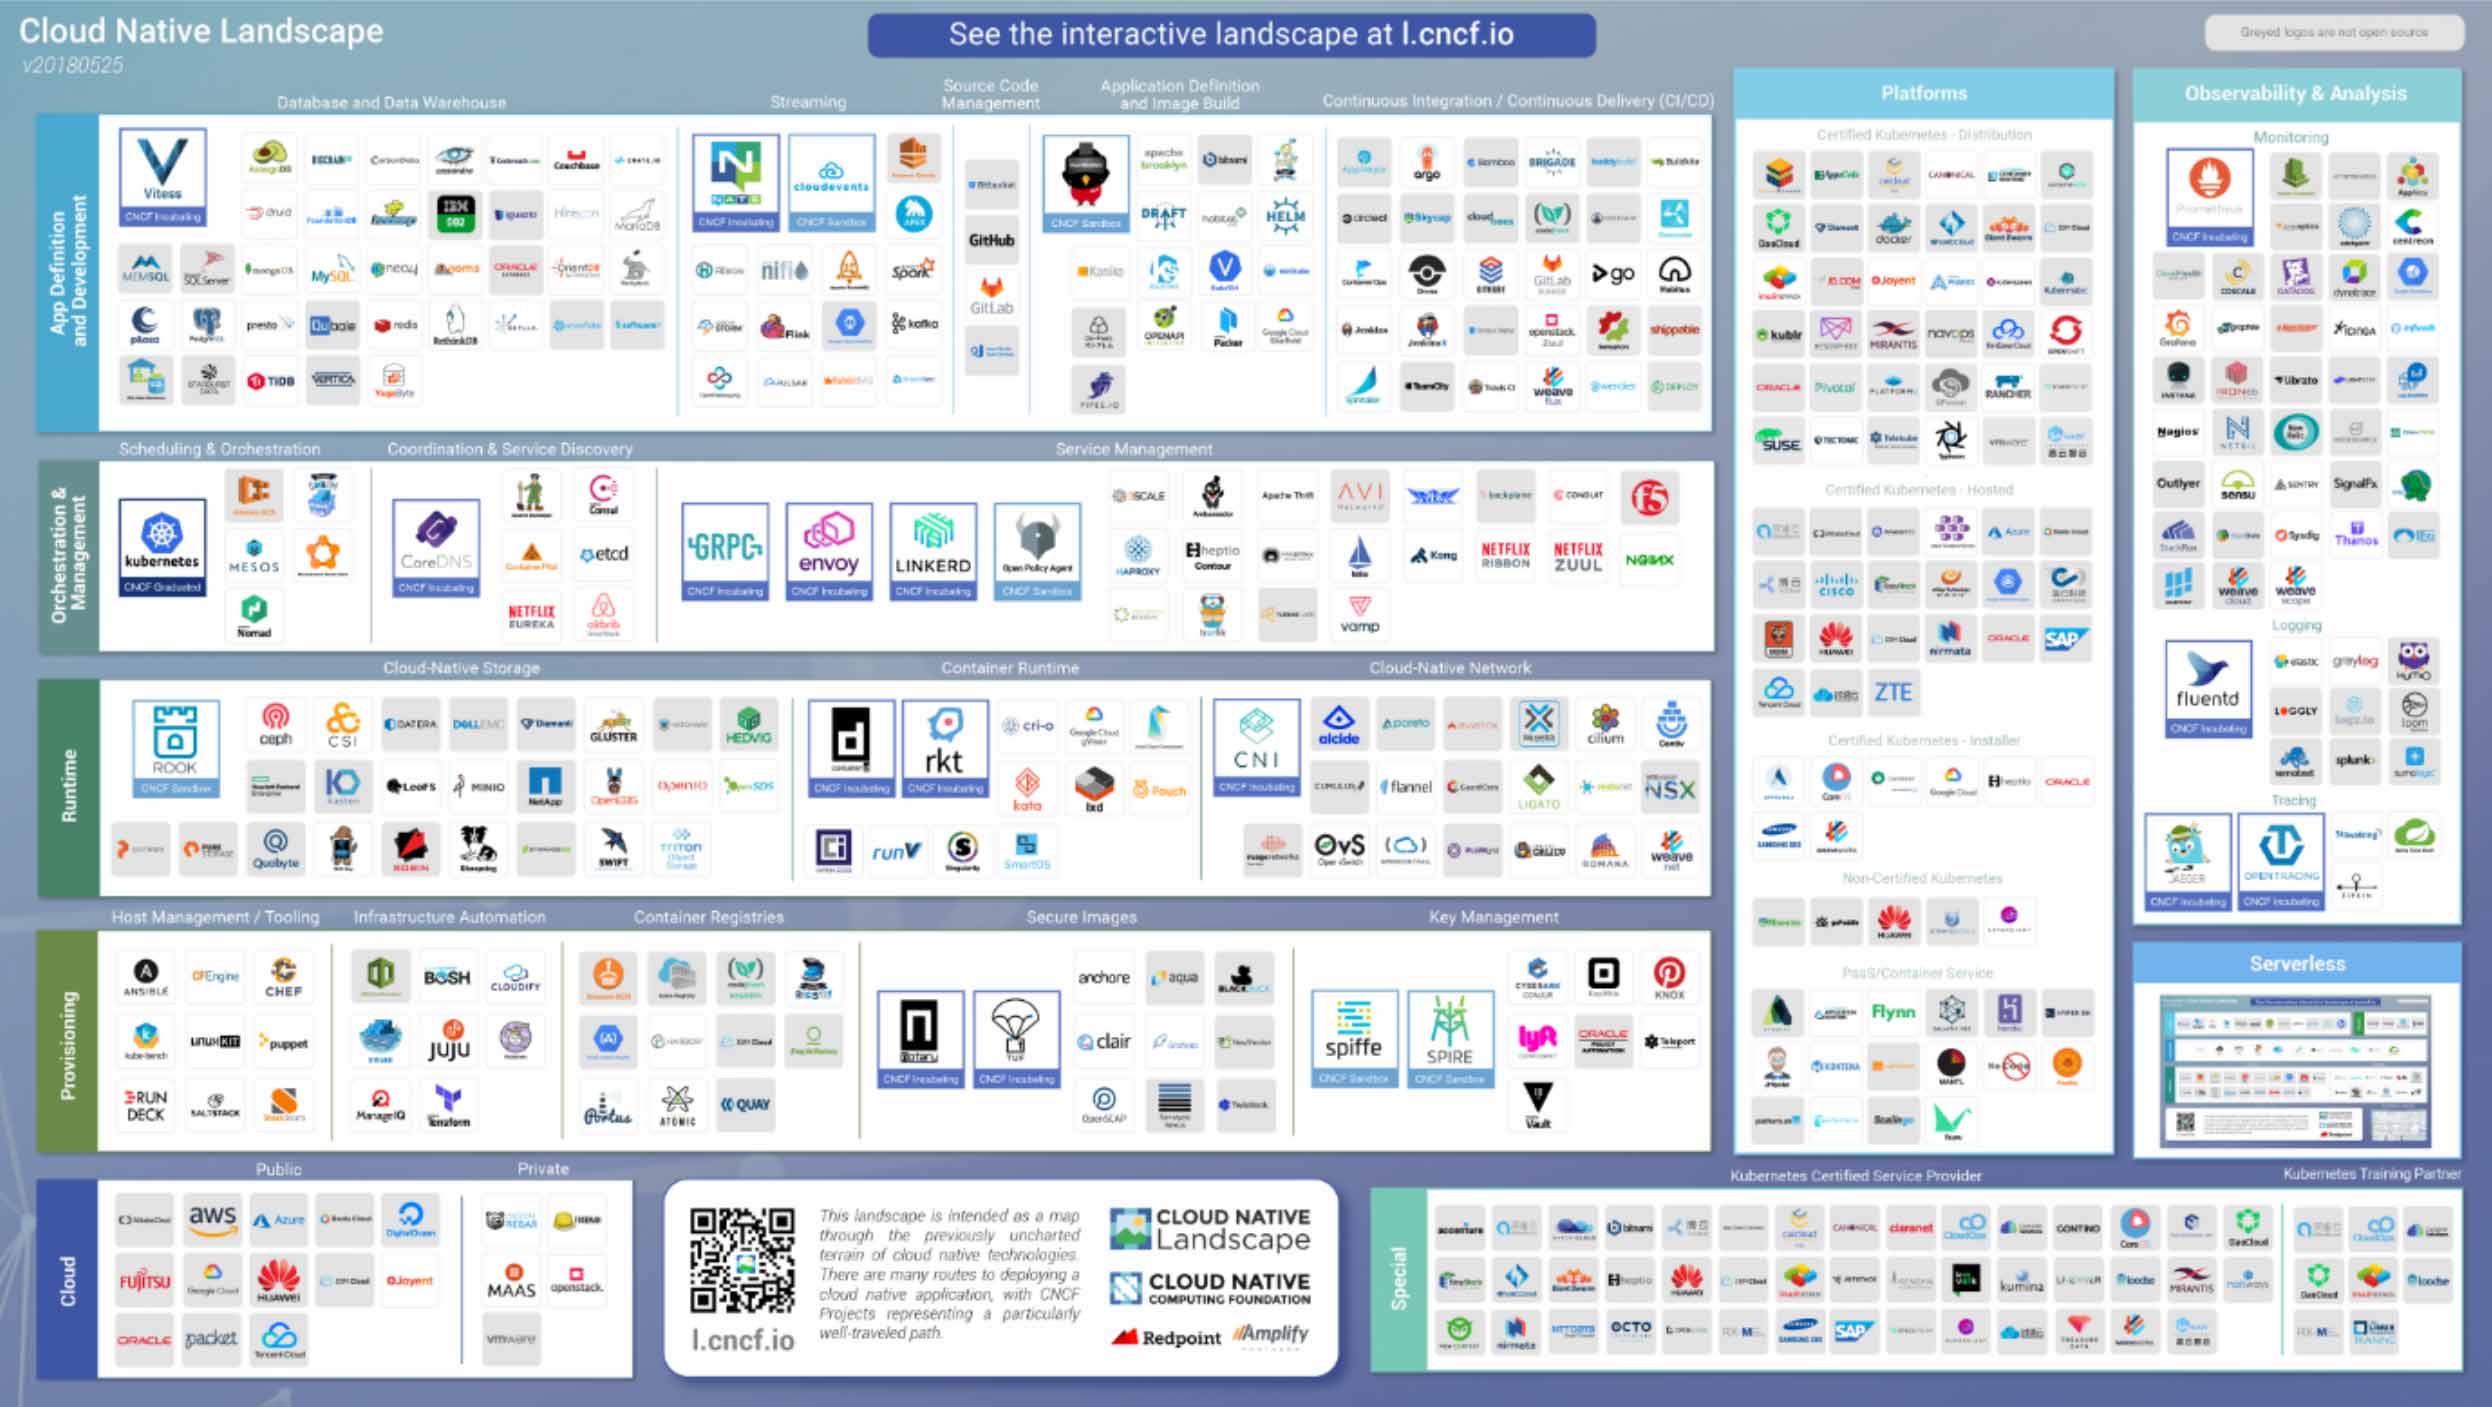The image size is (2492, 1407).
Task: Select the runV logo
Action: tap(896, 850)
